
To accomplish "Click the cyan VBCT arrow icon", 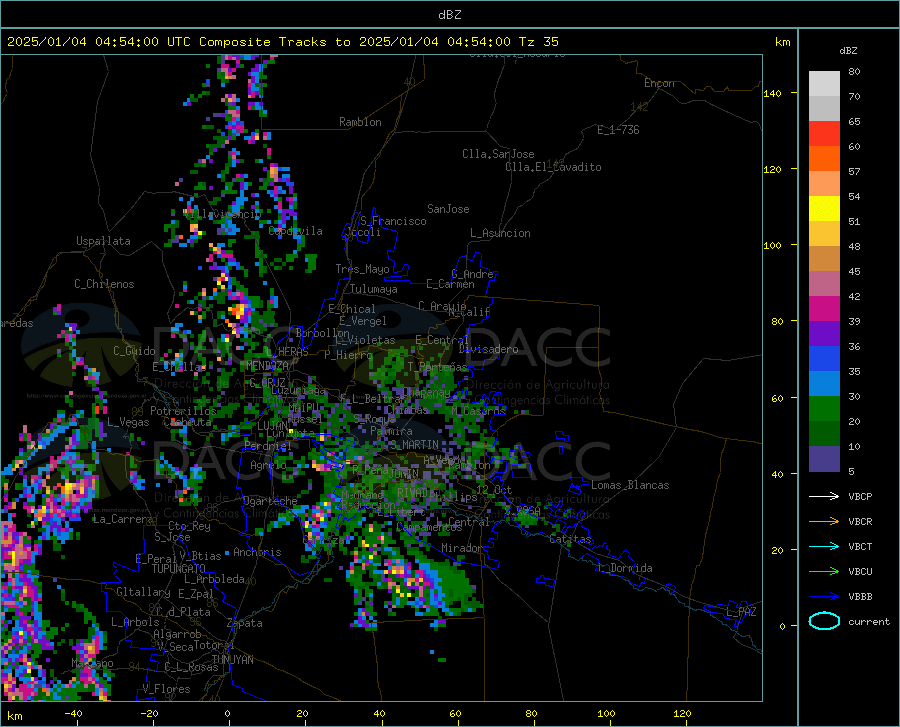I will 824,546.
